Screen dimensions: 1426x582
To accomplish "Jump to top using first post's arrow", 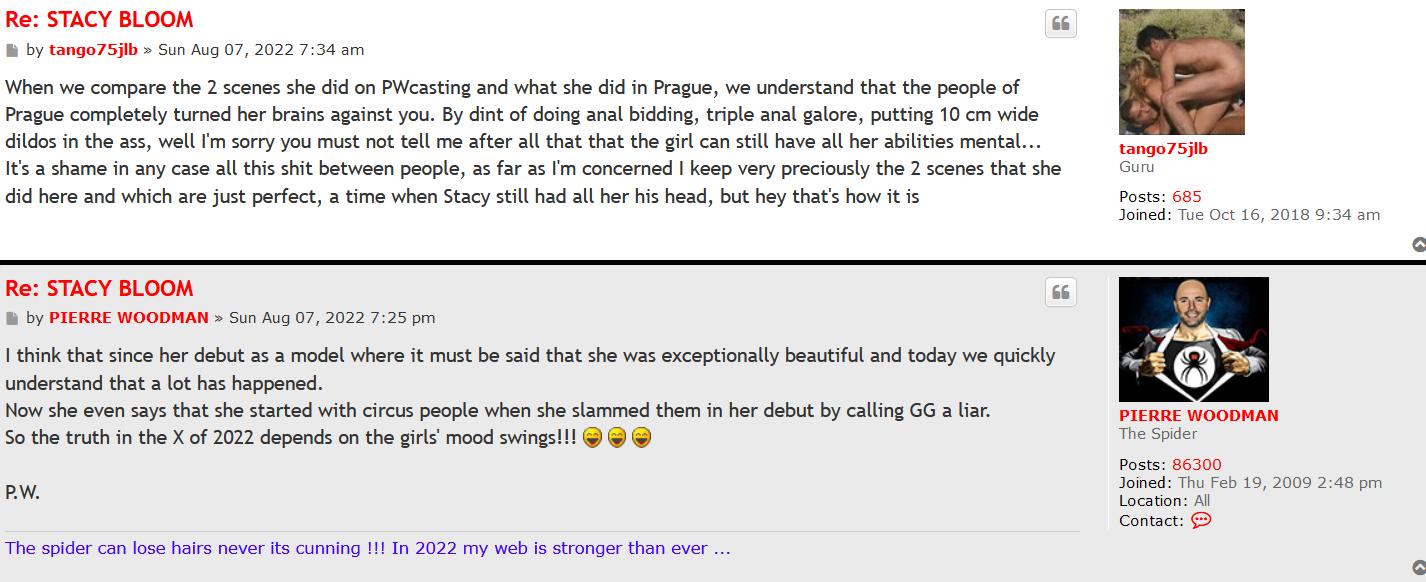I will (x=1418, y=245).
